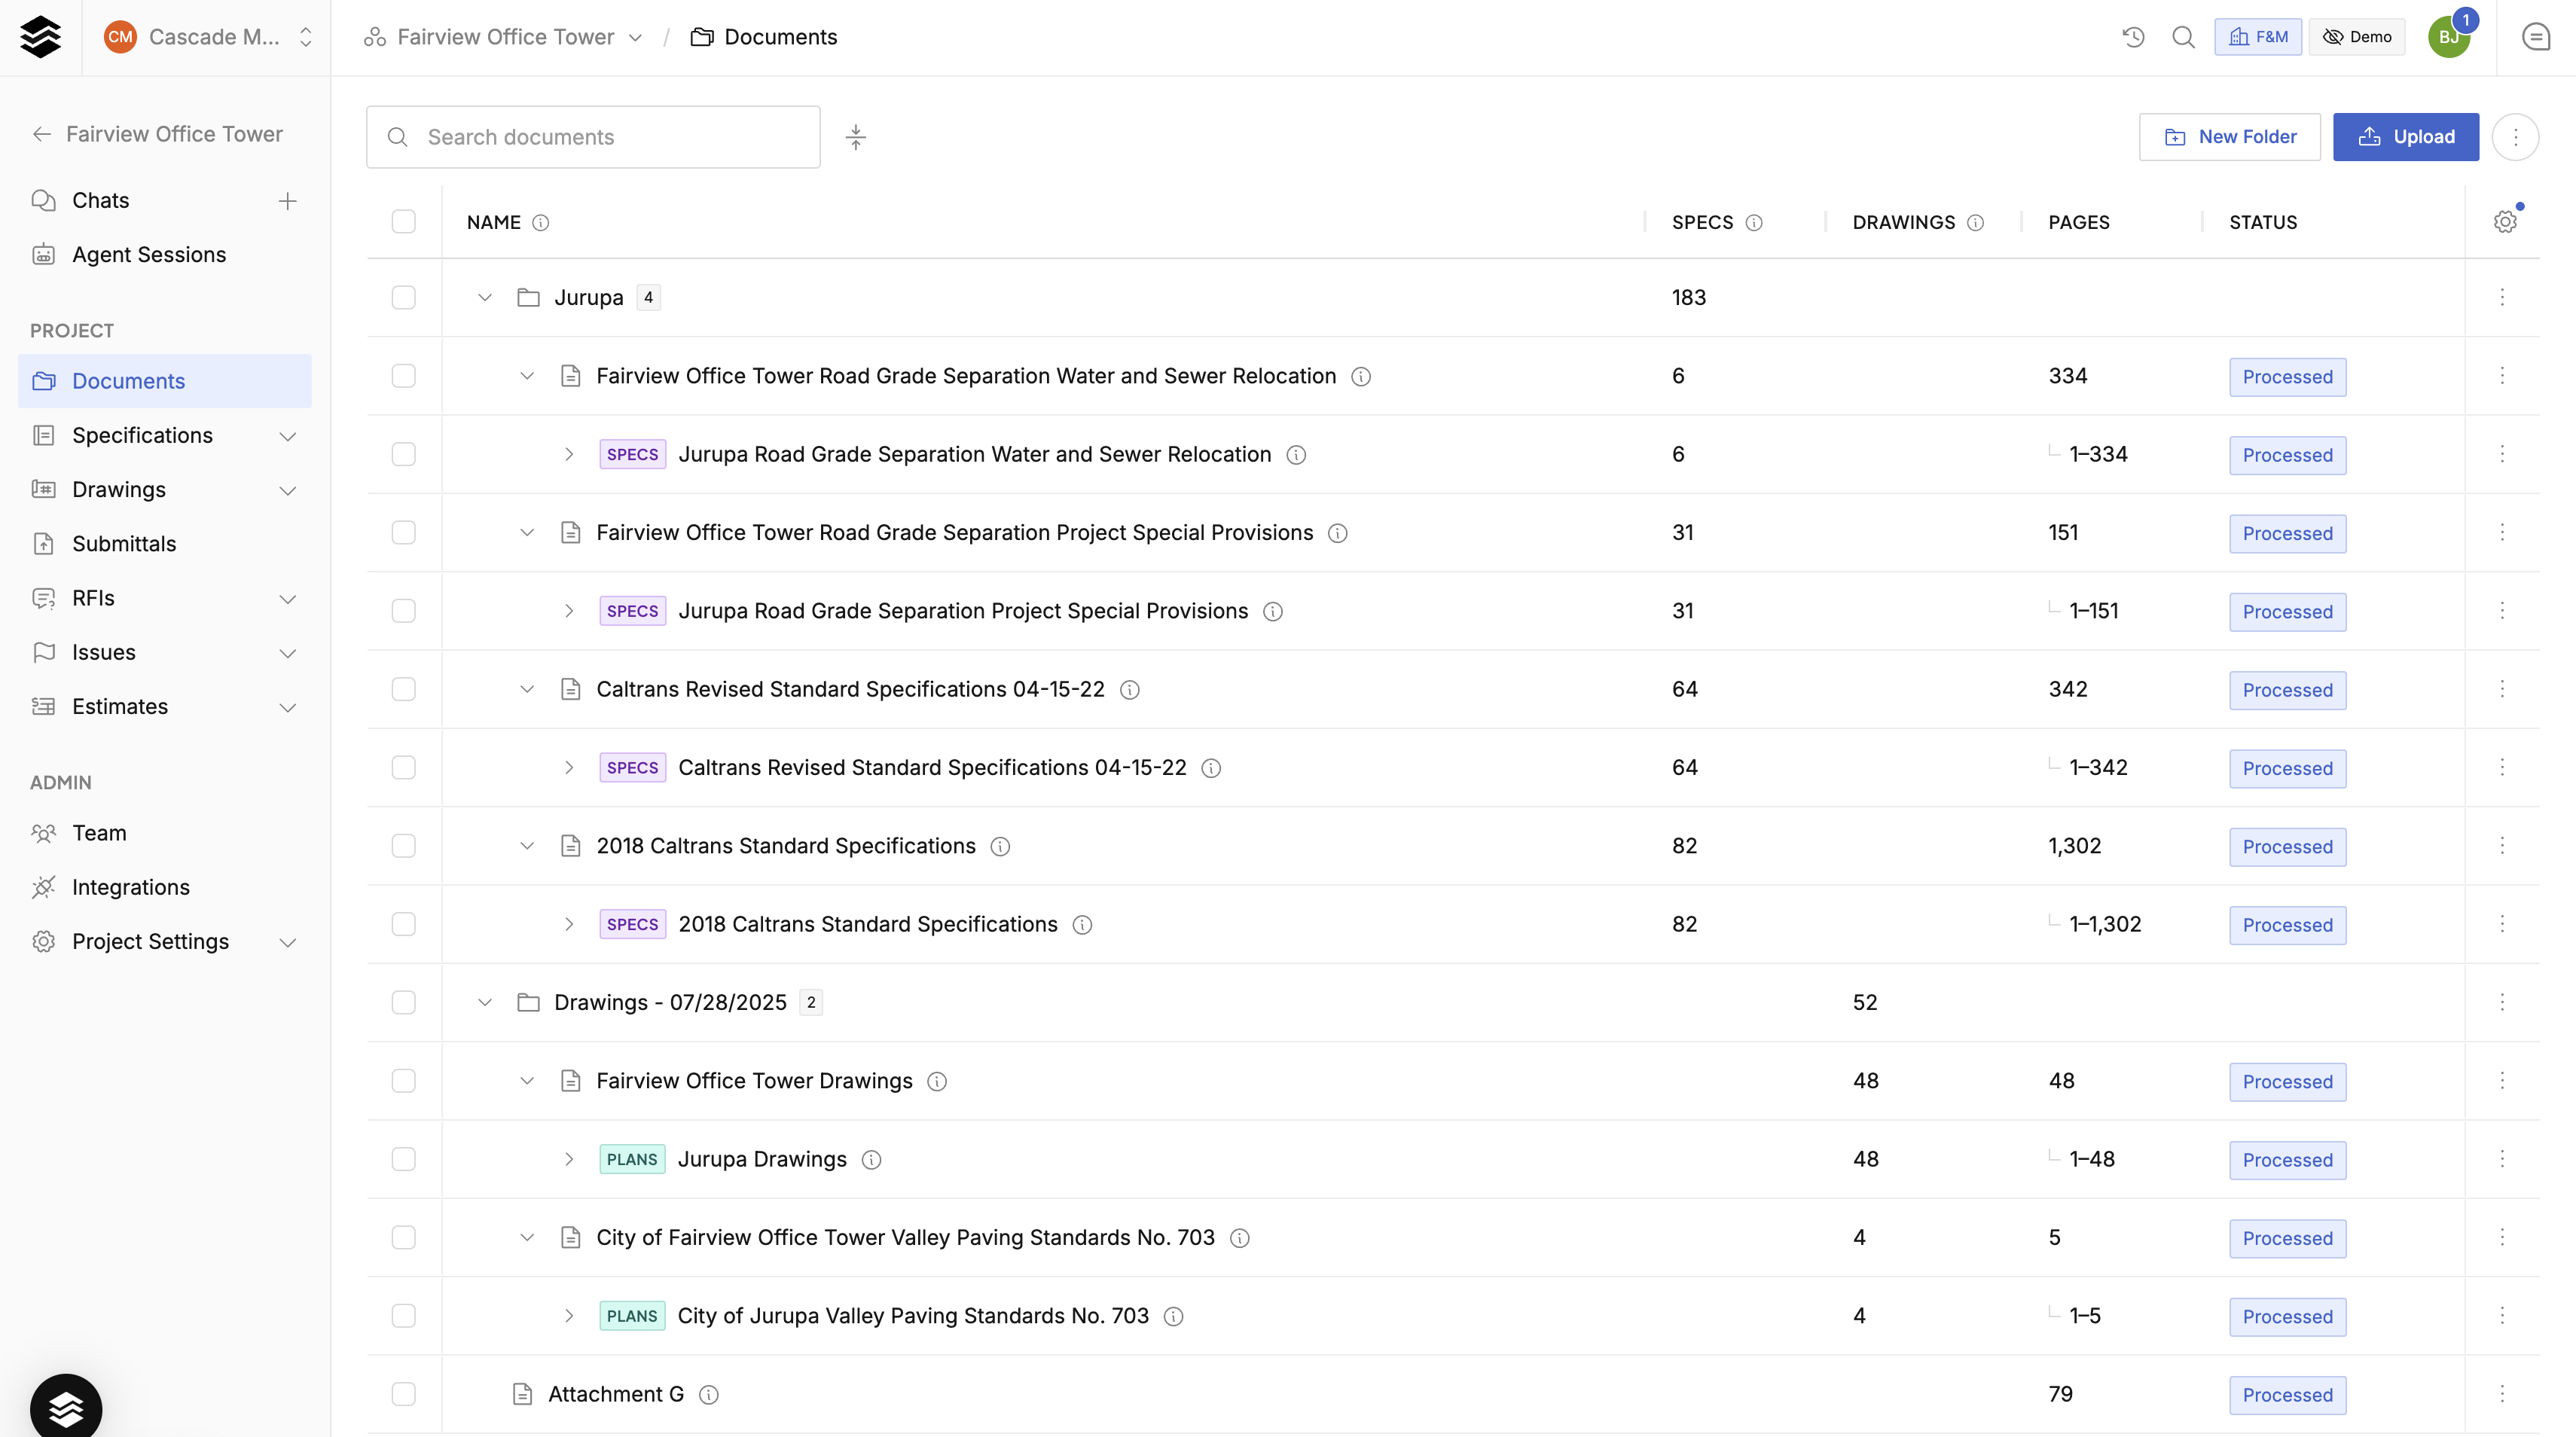Click the stacked-layers app logo at top left

click(40, 37)
